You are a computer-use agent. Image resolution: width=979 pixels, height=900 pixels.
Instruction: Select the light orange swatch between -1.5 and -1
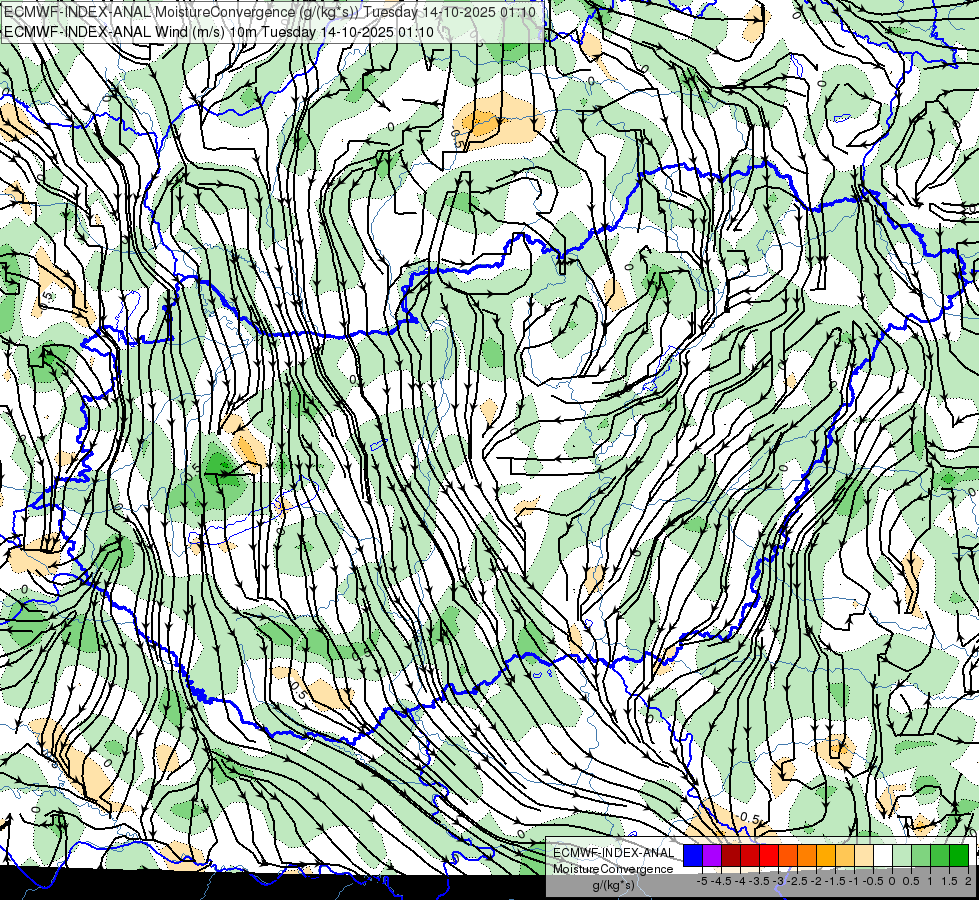[845, 855]
